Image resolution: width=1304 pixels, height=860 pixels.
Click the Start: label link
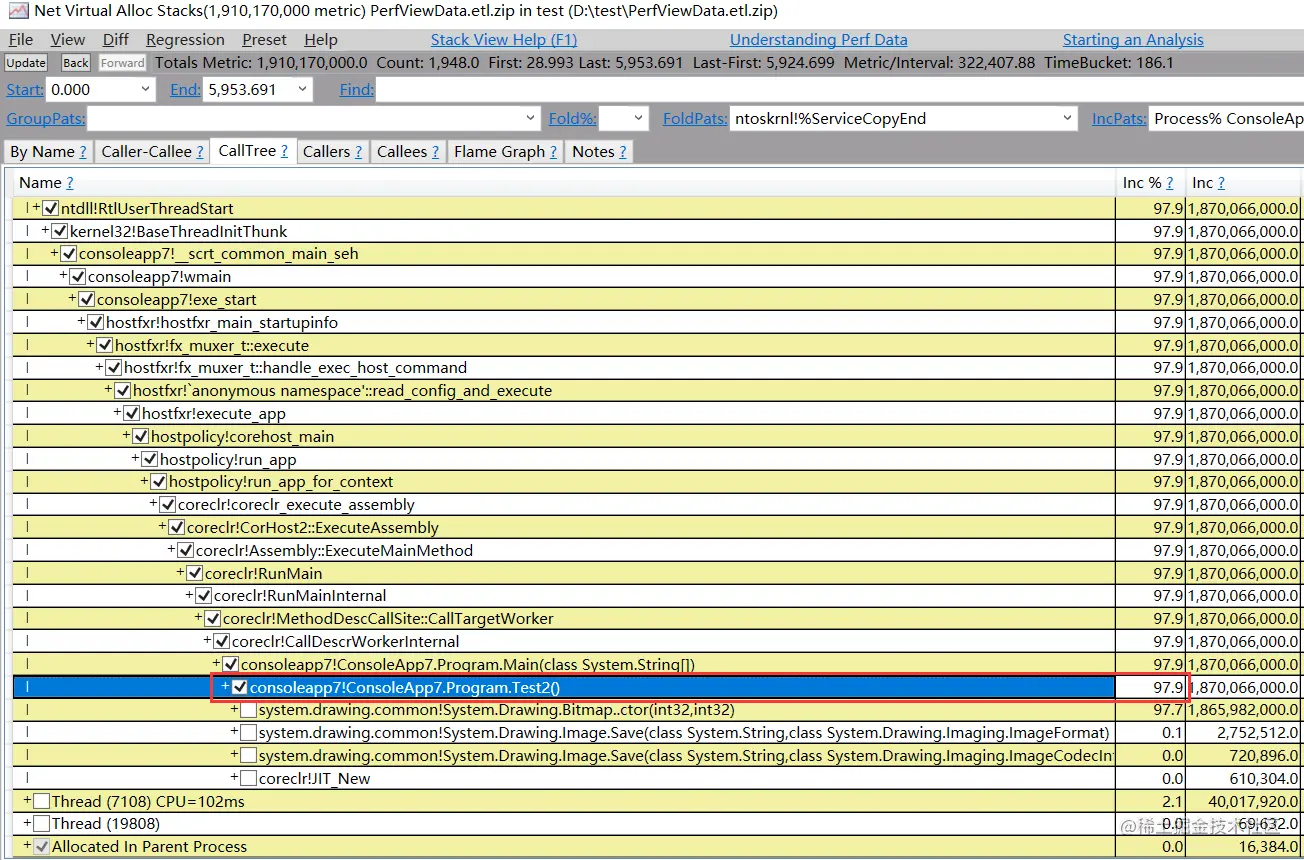25,90
